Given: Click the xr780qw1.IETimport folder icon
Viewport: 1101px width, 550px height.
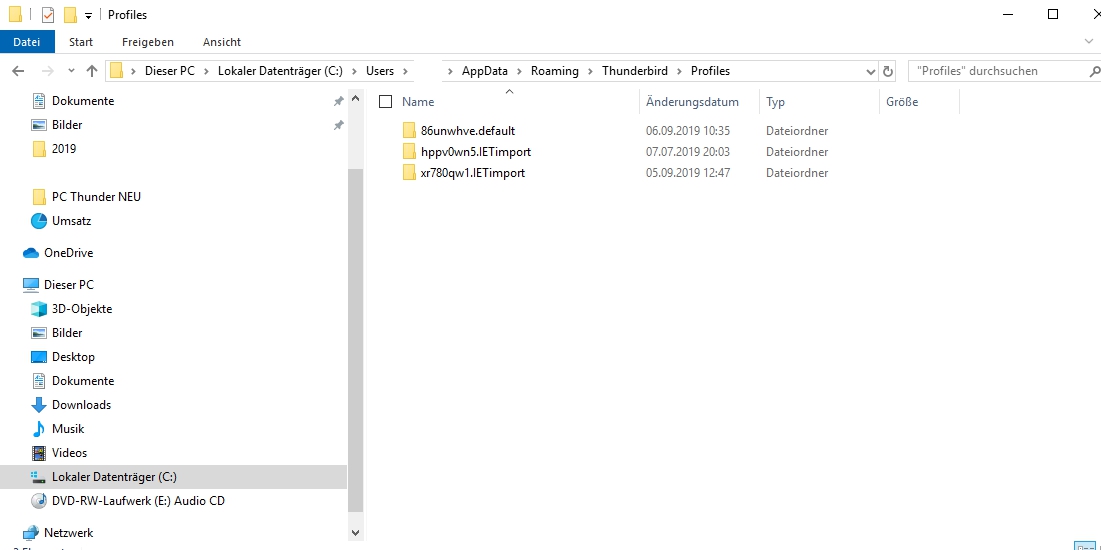Looking at the screenshot, I should (409, 173).
